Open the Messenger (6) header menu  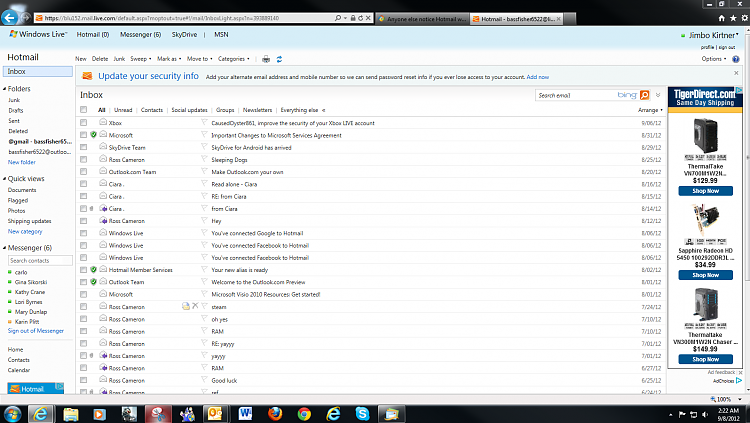(x=140, y=34)
